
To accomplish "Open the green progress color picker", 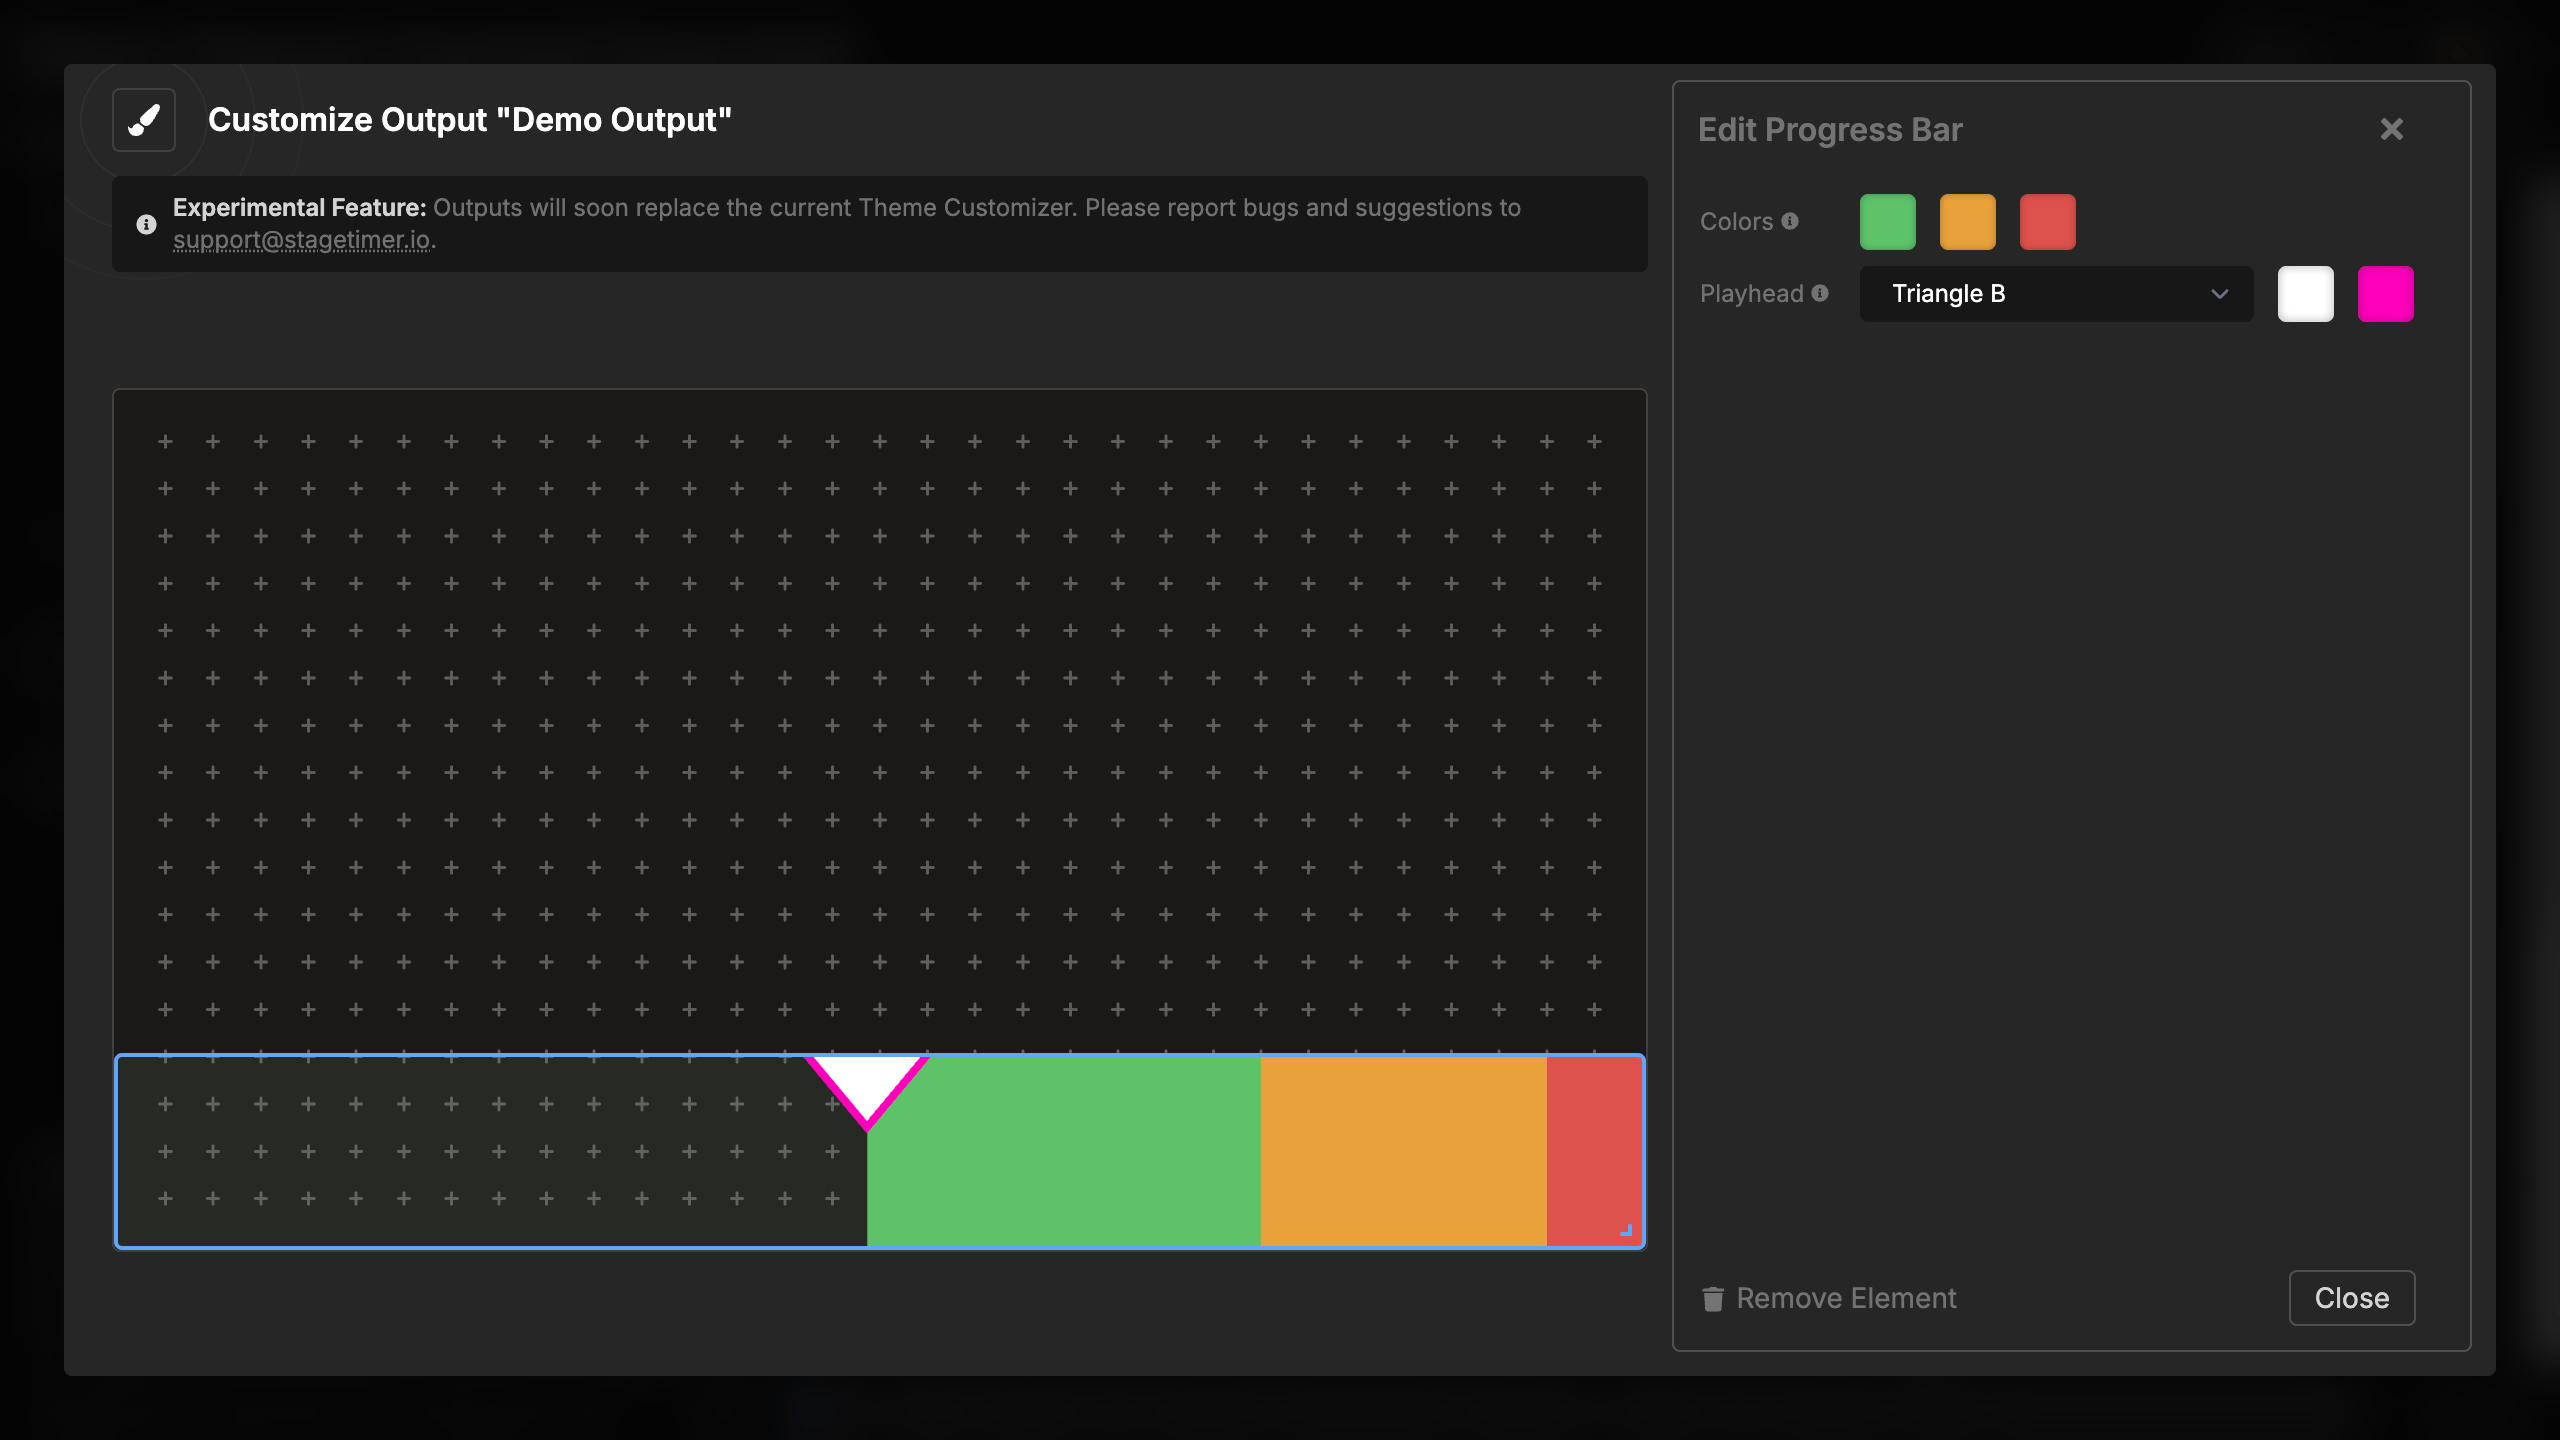I will click(1888, 221).
